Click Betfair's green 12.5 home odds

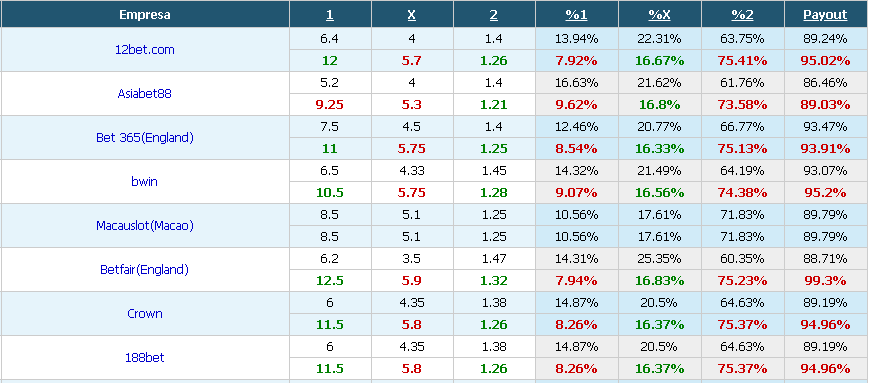click(x=329, y=281)
